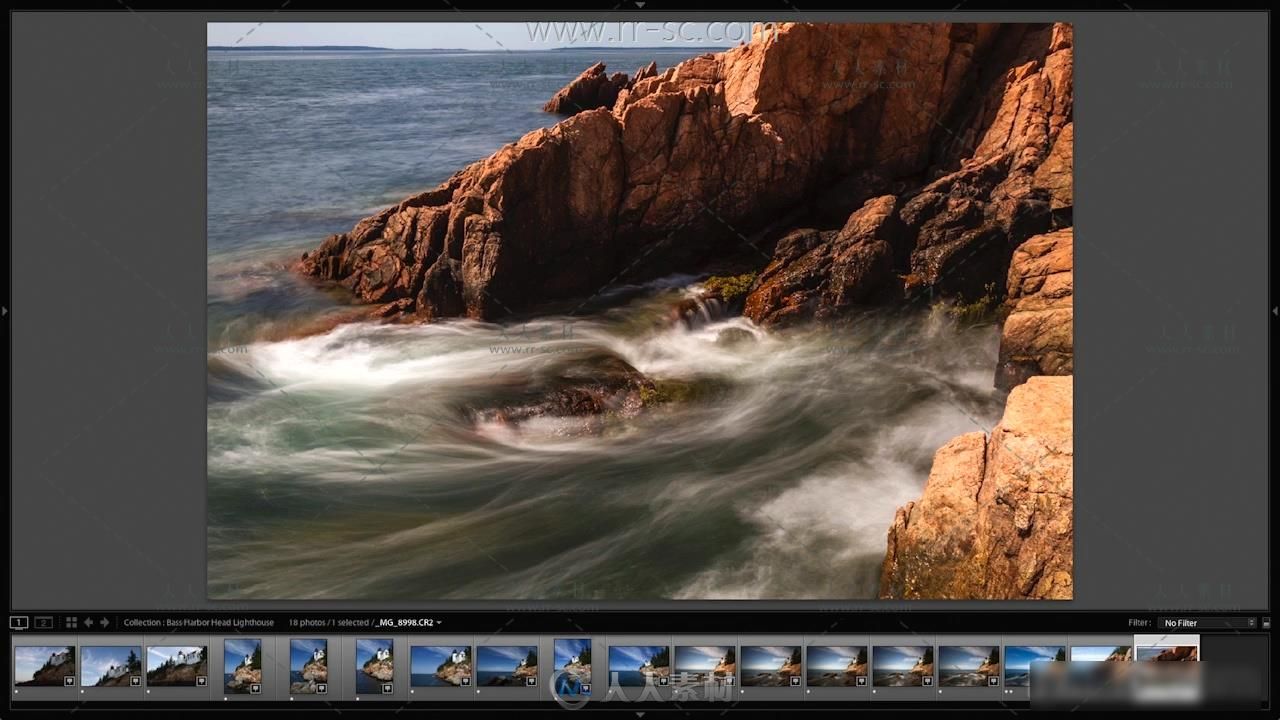The image size is (1280, 720).
Task: Open the second window display button labeled 2
Action: click(x=43, y=622)
